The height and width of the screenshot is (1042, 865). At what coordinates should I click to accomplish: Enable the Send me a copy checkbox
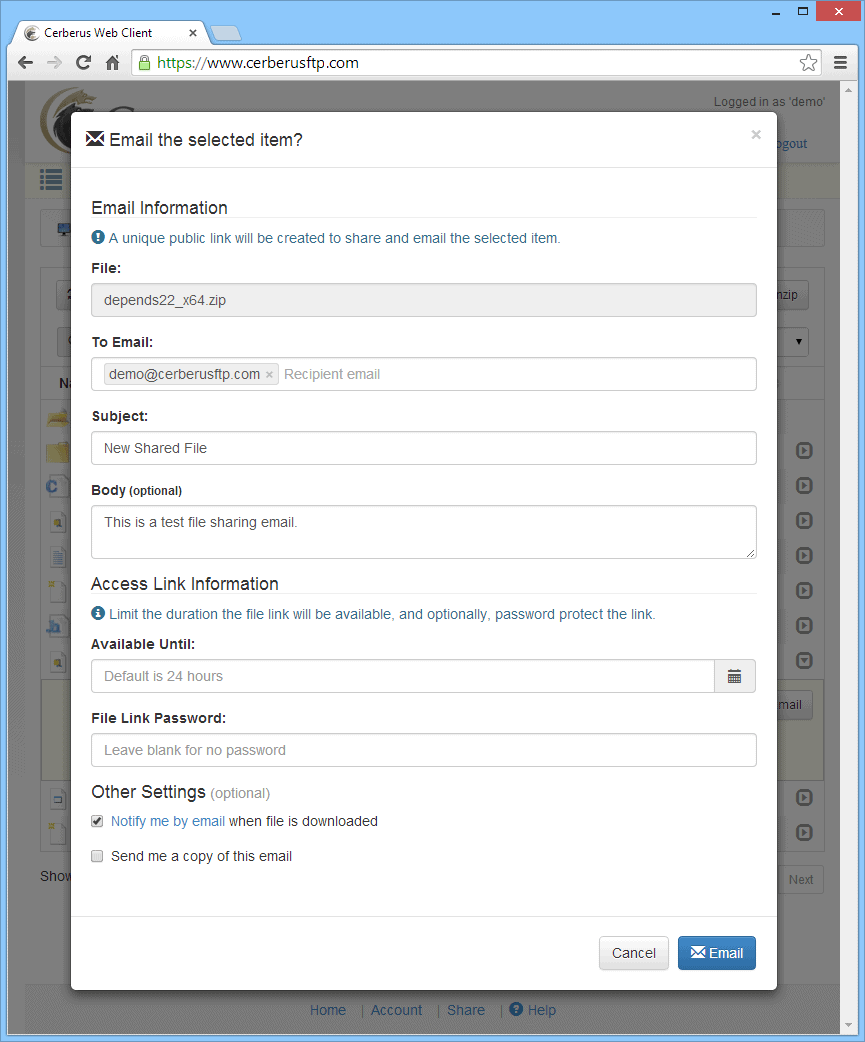click(97, 856)
